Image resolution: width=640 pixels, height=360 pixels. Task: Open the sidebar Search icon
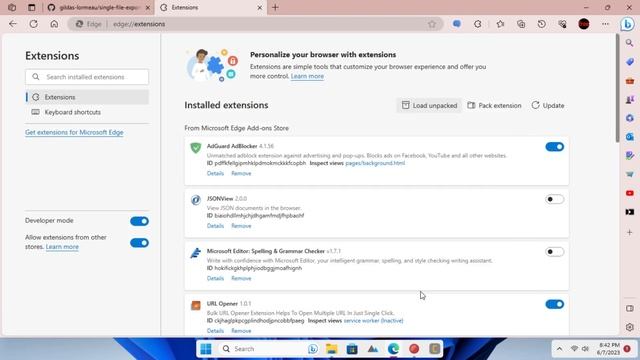630,43
